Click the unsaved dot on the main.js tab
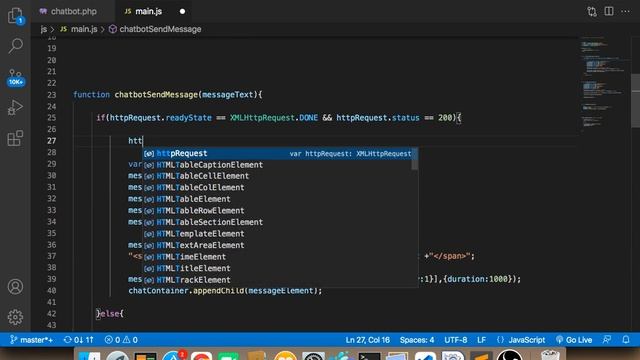 click(x=182, y=11)
